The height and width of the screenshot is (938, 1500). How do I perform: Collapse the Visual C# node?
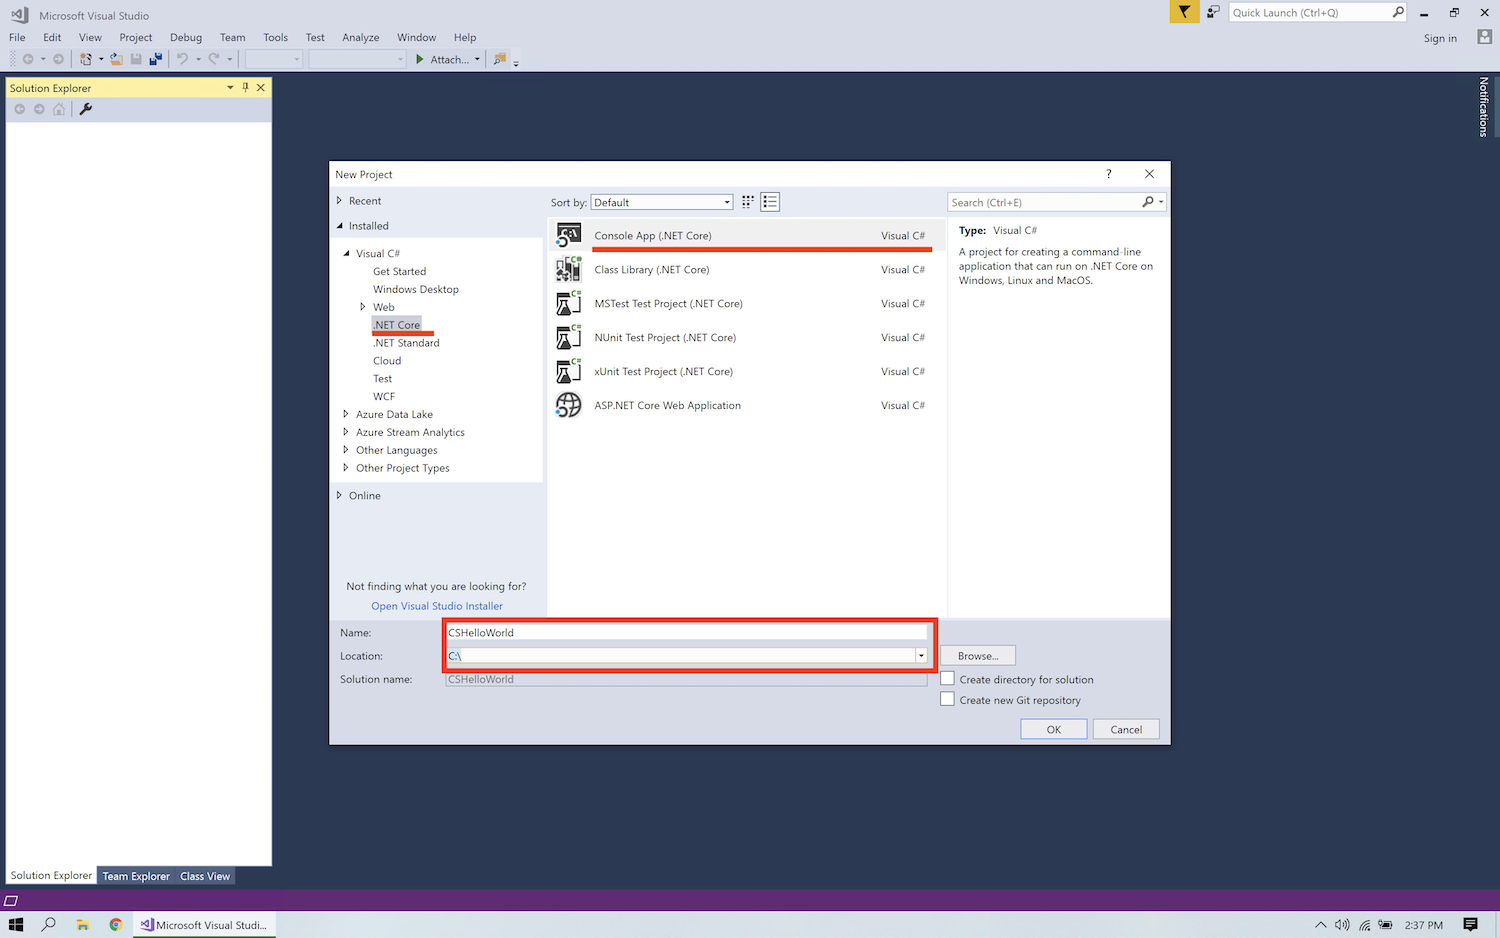click(347, 253)
